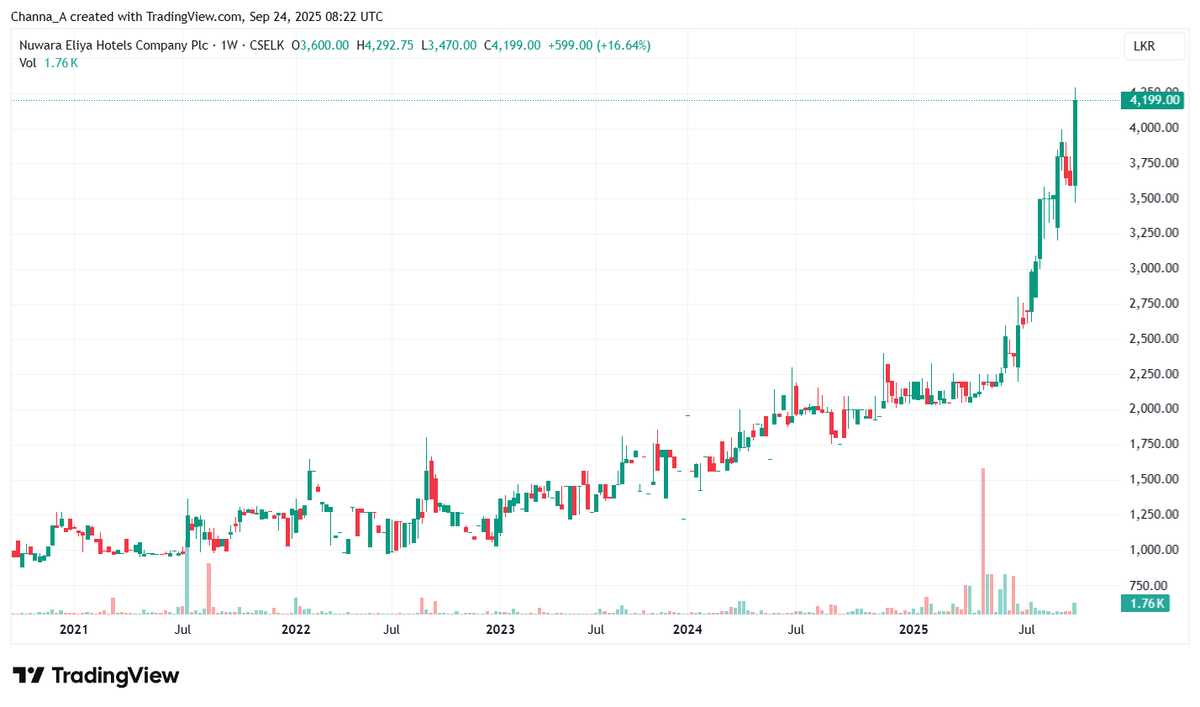Select the Nuwara Eliya Hotels Company Plc title
Screen dimensions: 1200x707
[112, 45]
